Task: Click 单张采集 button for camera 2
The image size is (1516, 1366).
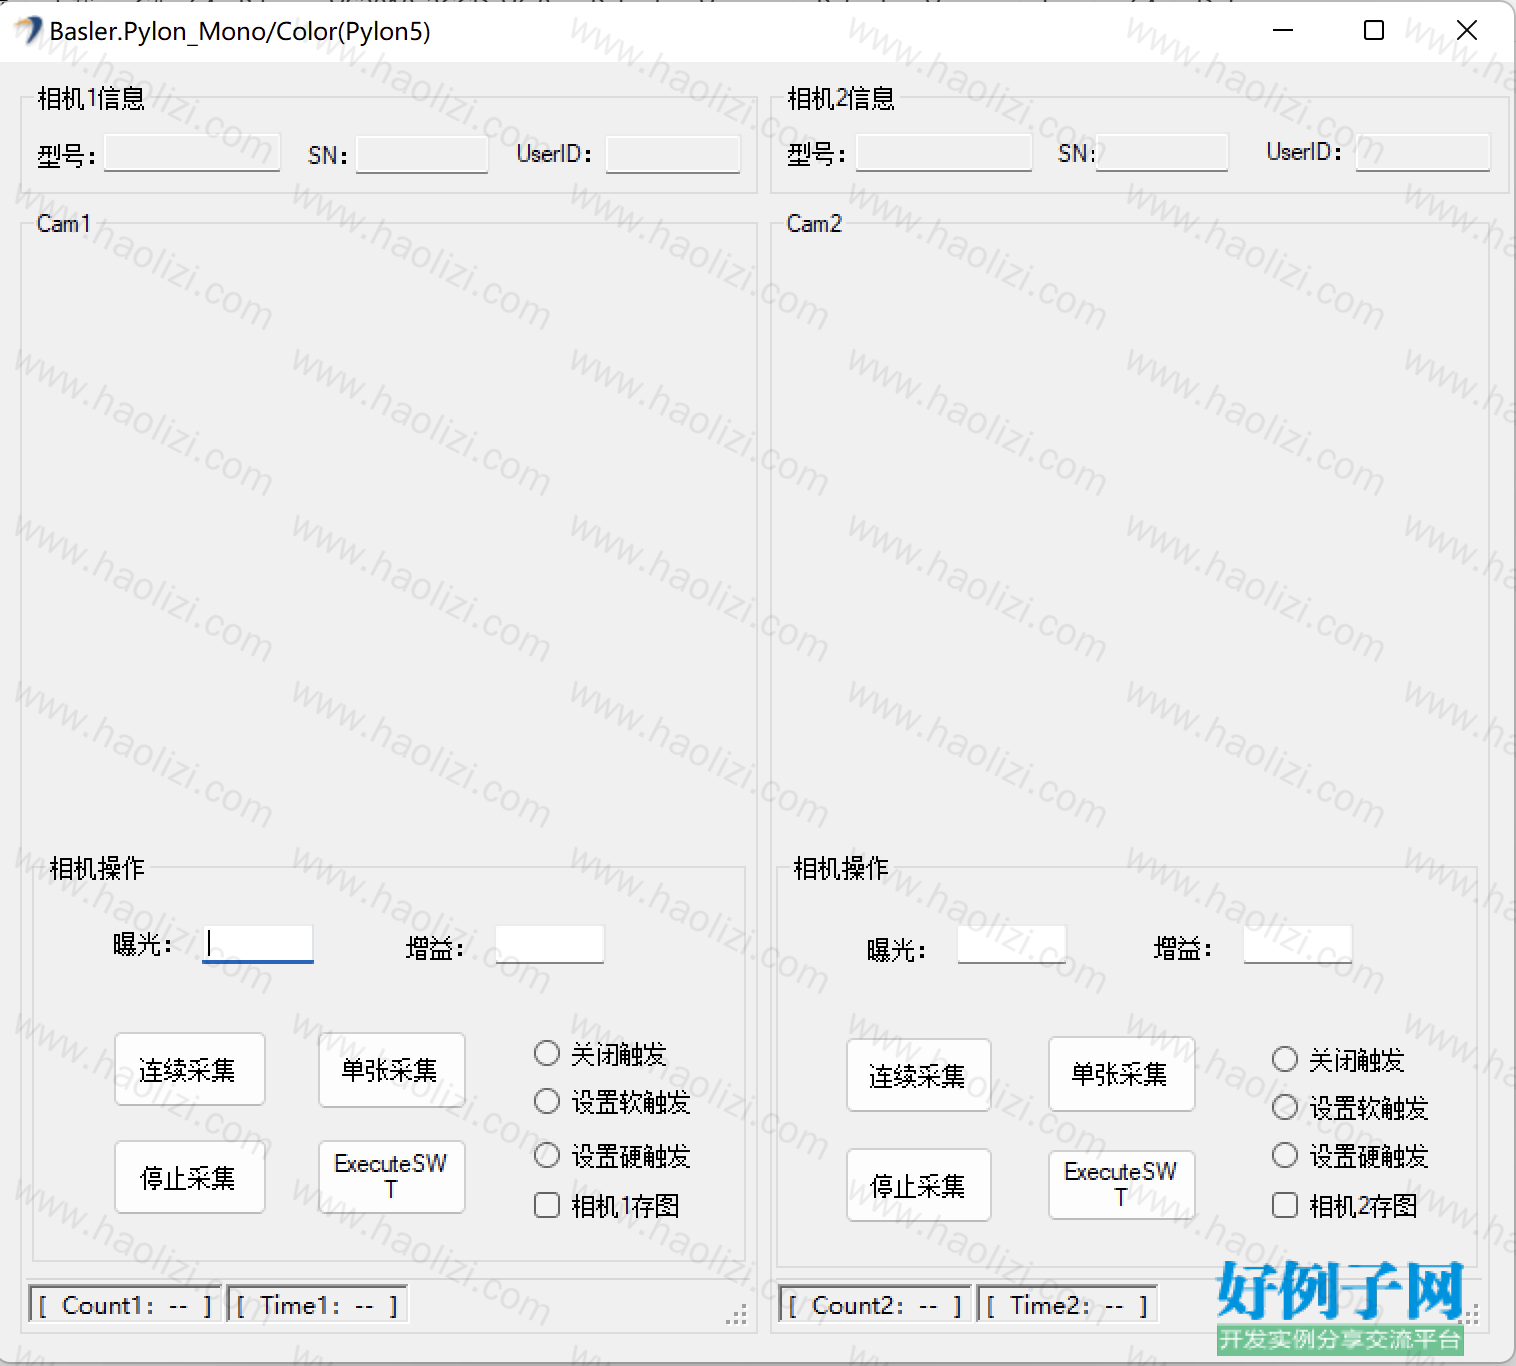Action: [1122, 1074]
